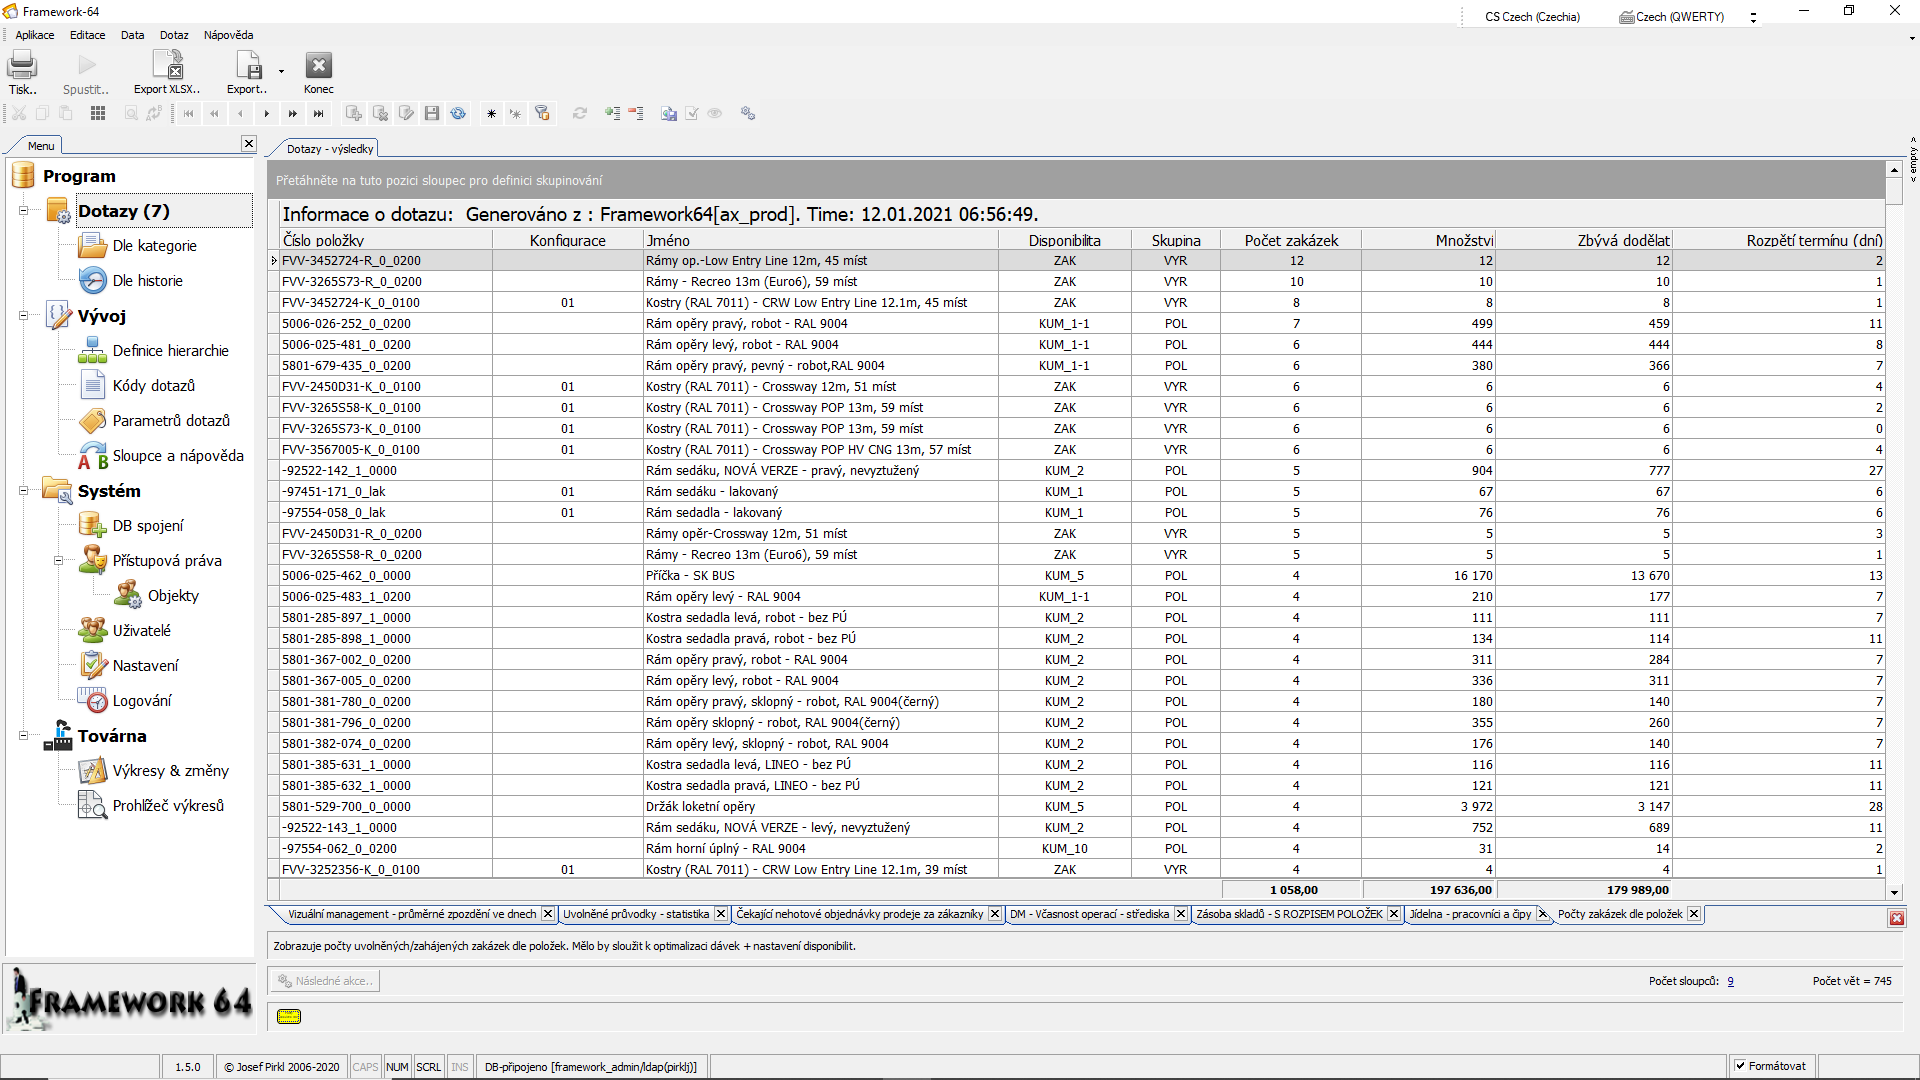Click the black asterisk toolbar icon

(x=491, y=114)
